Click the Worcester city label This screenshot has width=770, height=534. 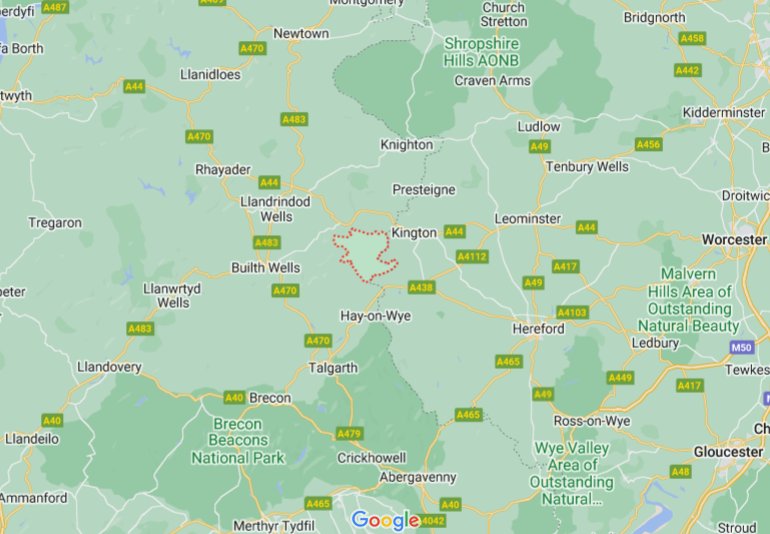point(734,240)
